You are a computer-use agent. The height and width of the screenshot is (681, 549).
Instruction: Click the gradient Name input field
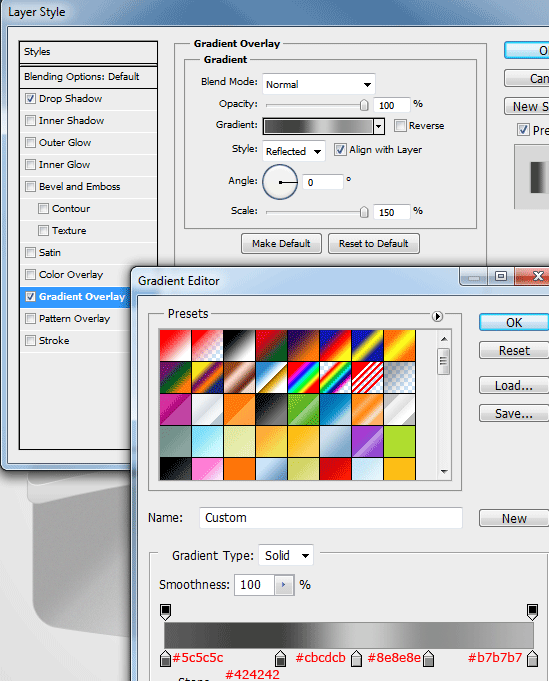(x=331, y=518)
